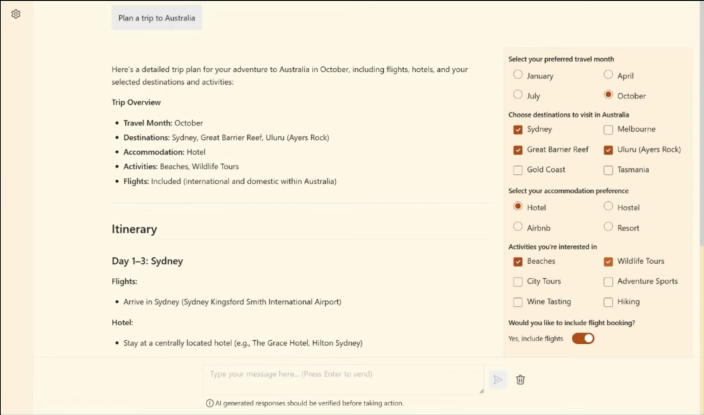Click the send message arrow icon
704x415 pixels.
pyautogui.click(x=498, y=379)
